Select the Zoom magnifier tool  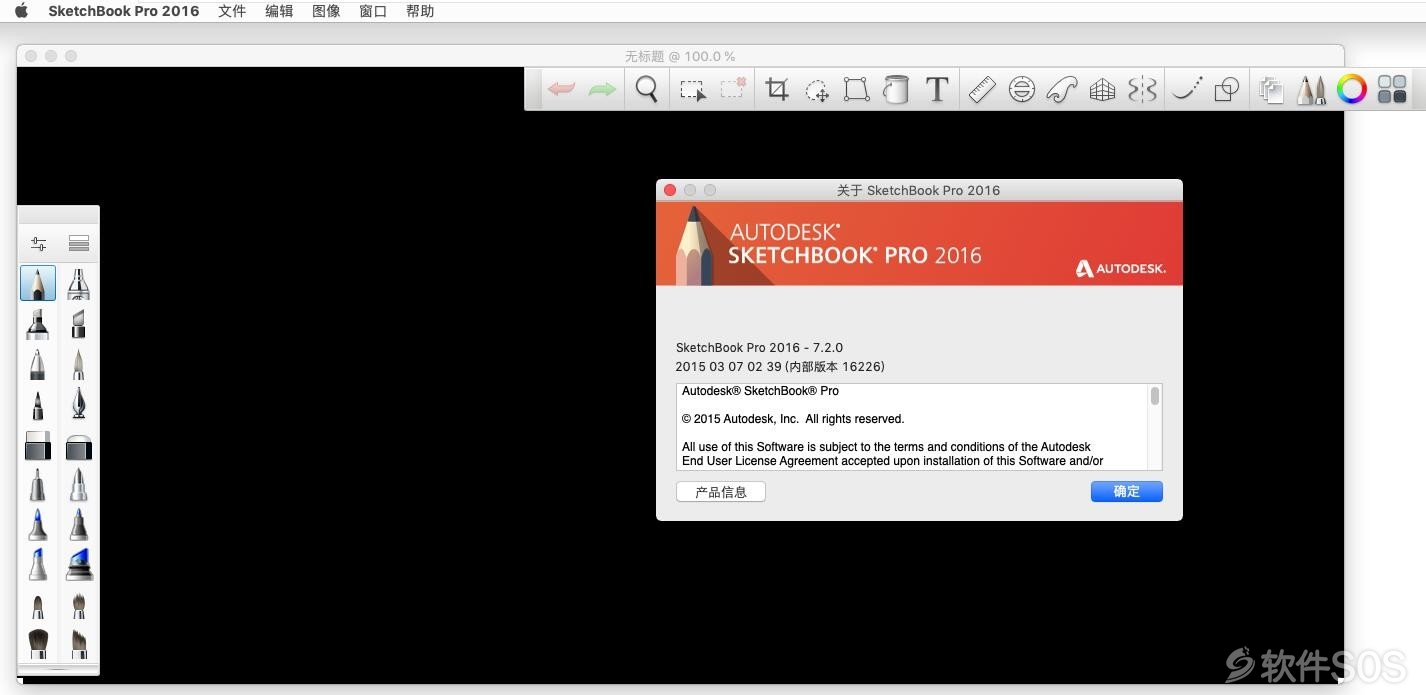click(647, 90)
